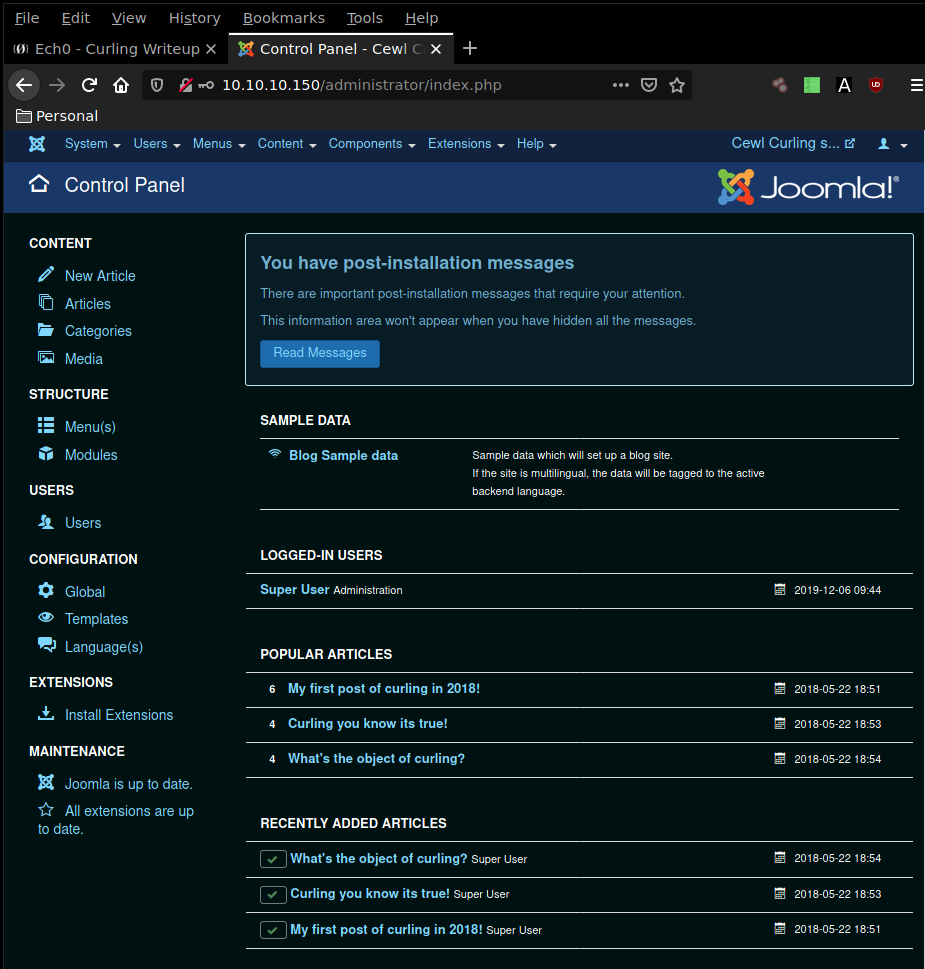Expand the Menus dropdown menu
925x969 pixels.
(219, 144)
